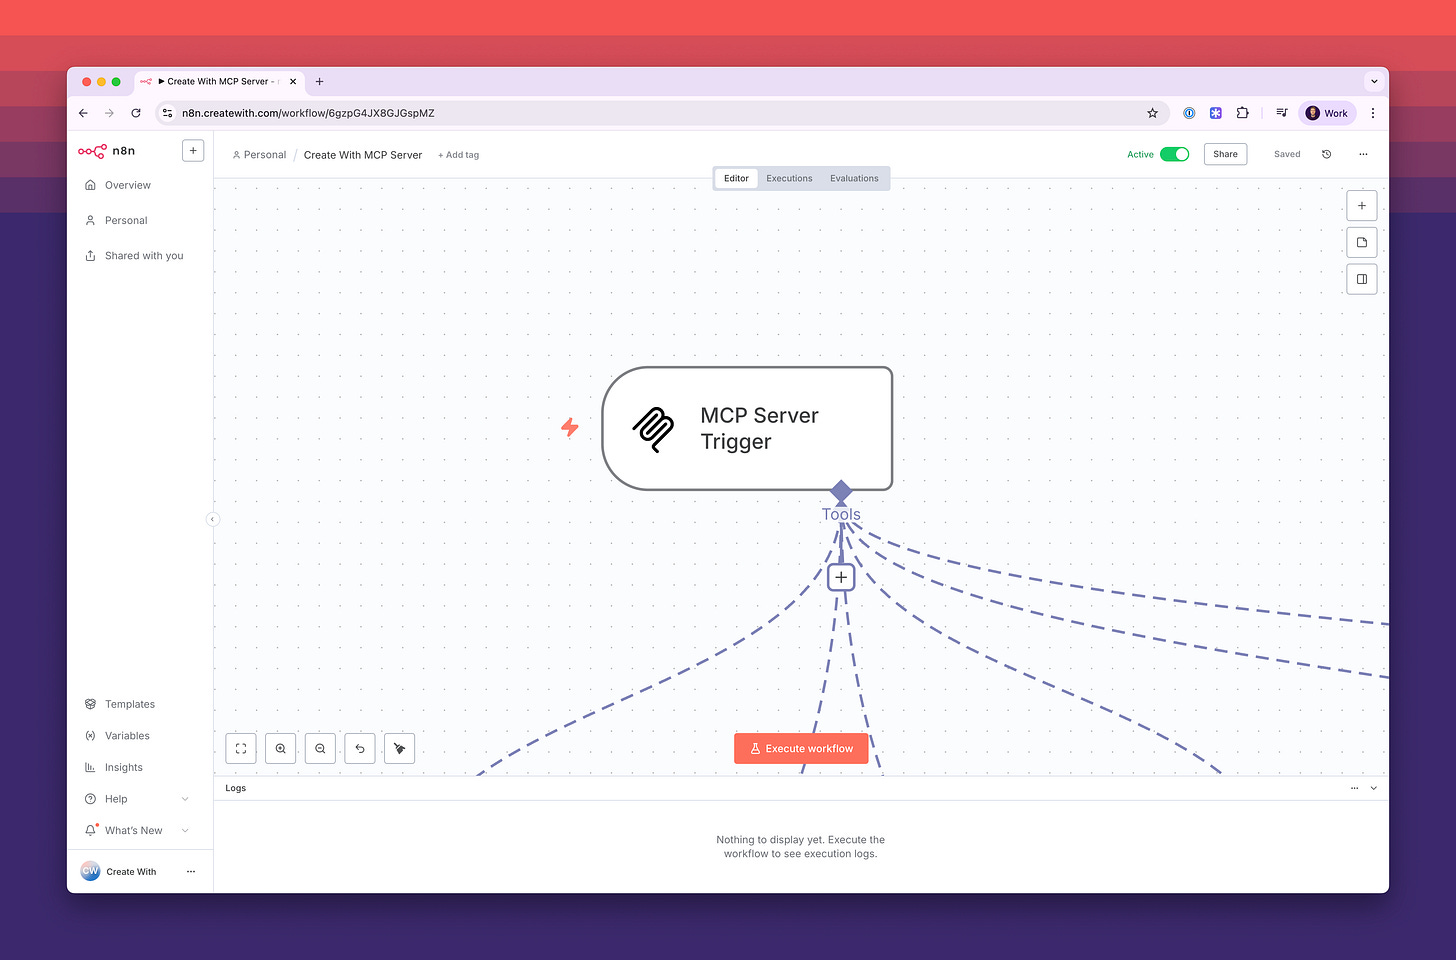
Task: Click the tidy up workflow icon
Action: pyautogui.click(x=399, y=748)
